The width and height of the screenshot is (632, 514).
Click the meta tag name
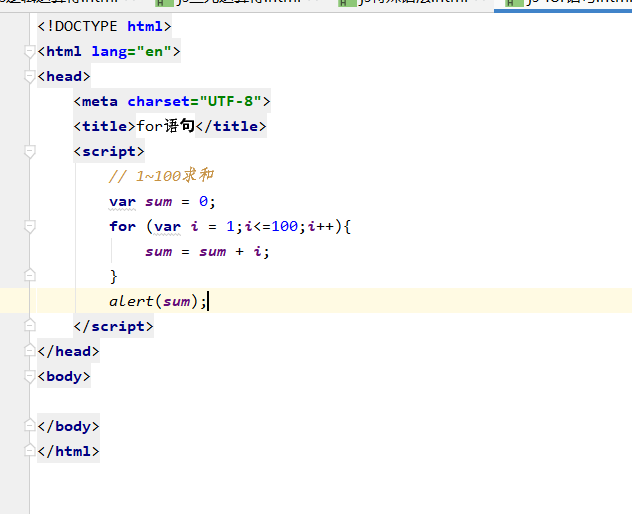click(x=100, y=102)
